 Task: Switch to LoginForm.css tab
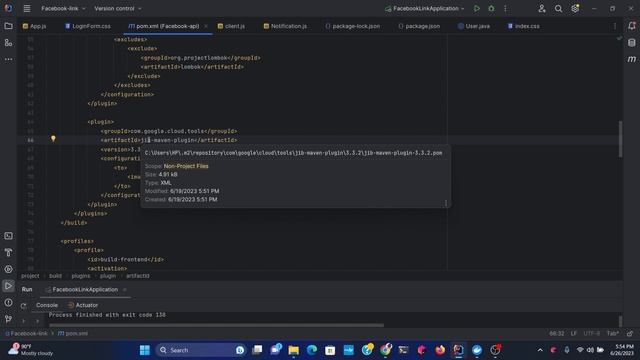coord(88,26)
